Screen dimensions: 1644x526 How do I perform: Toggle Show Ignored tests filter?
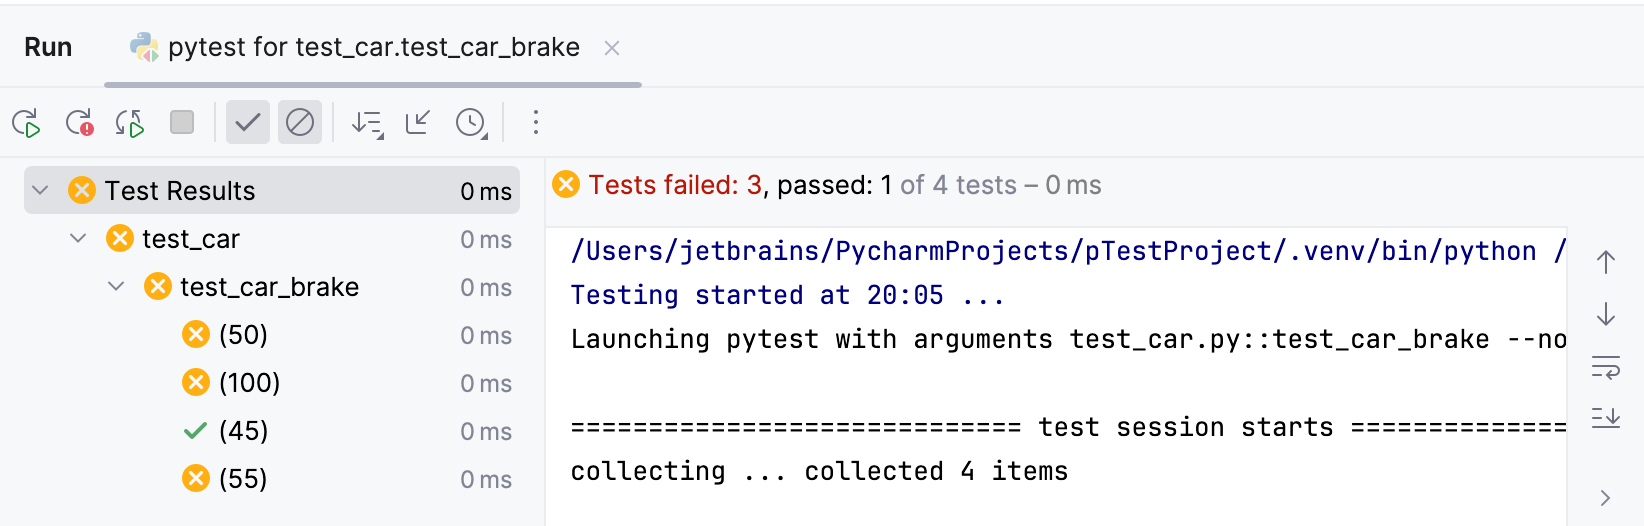[x=300, y=122]
